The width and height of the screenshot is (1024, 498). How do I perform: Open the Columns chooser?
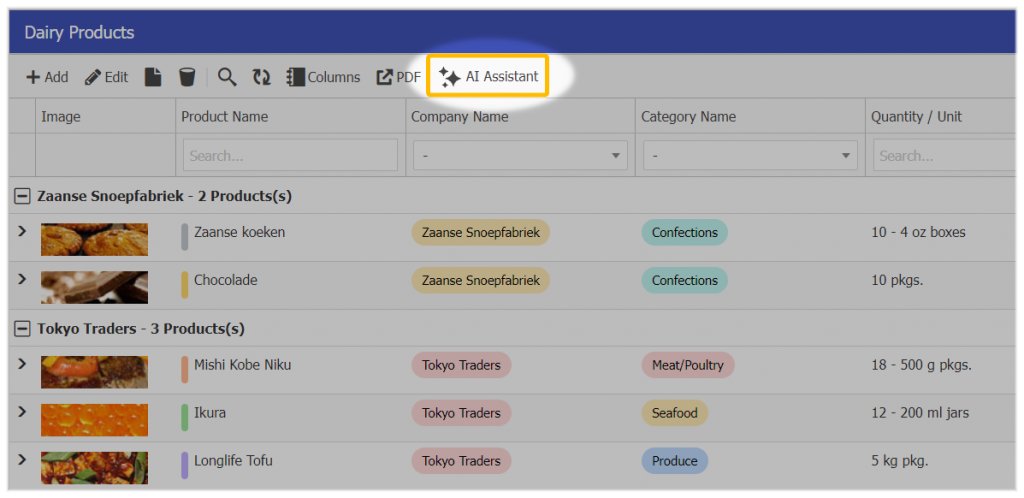click(x=323, y=77)
